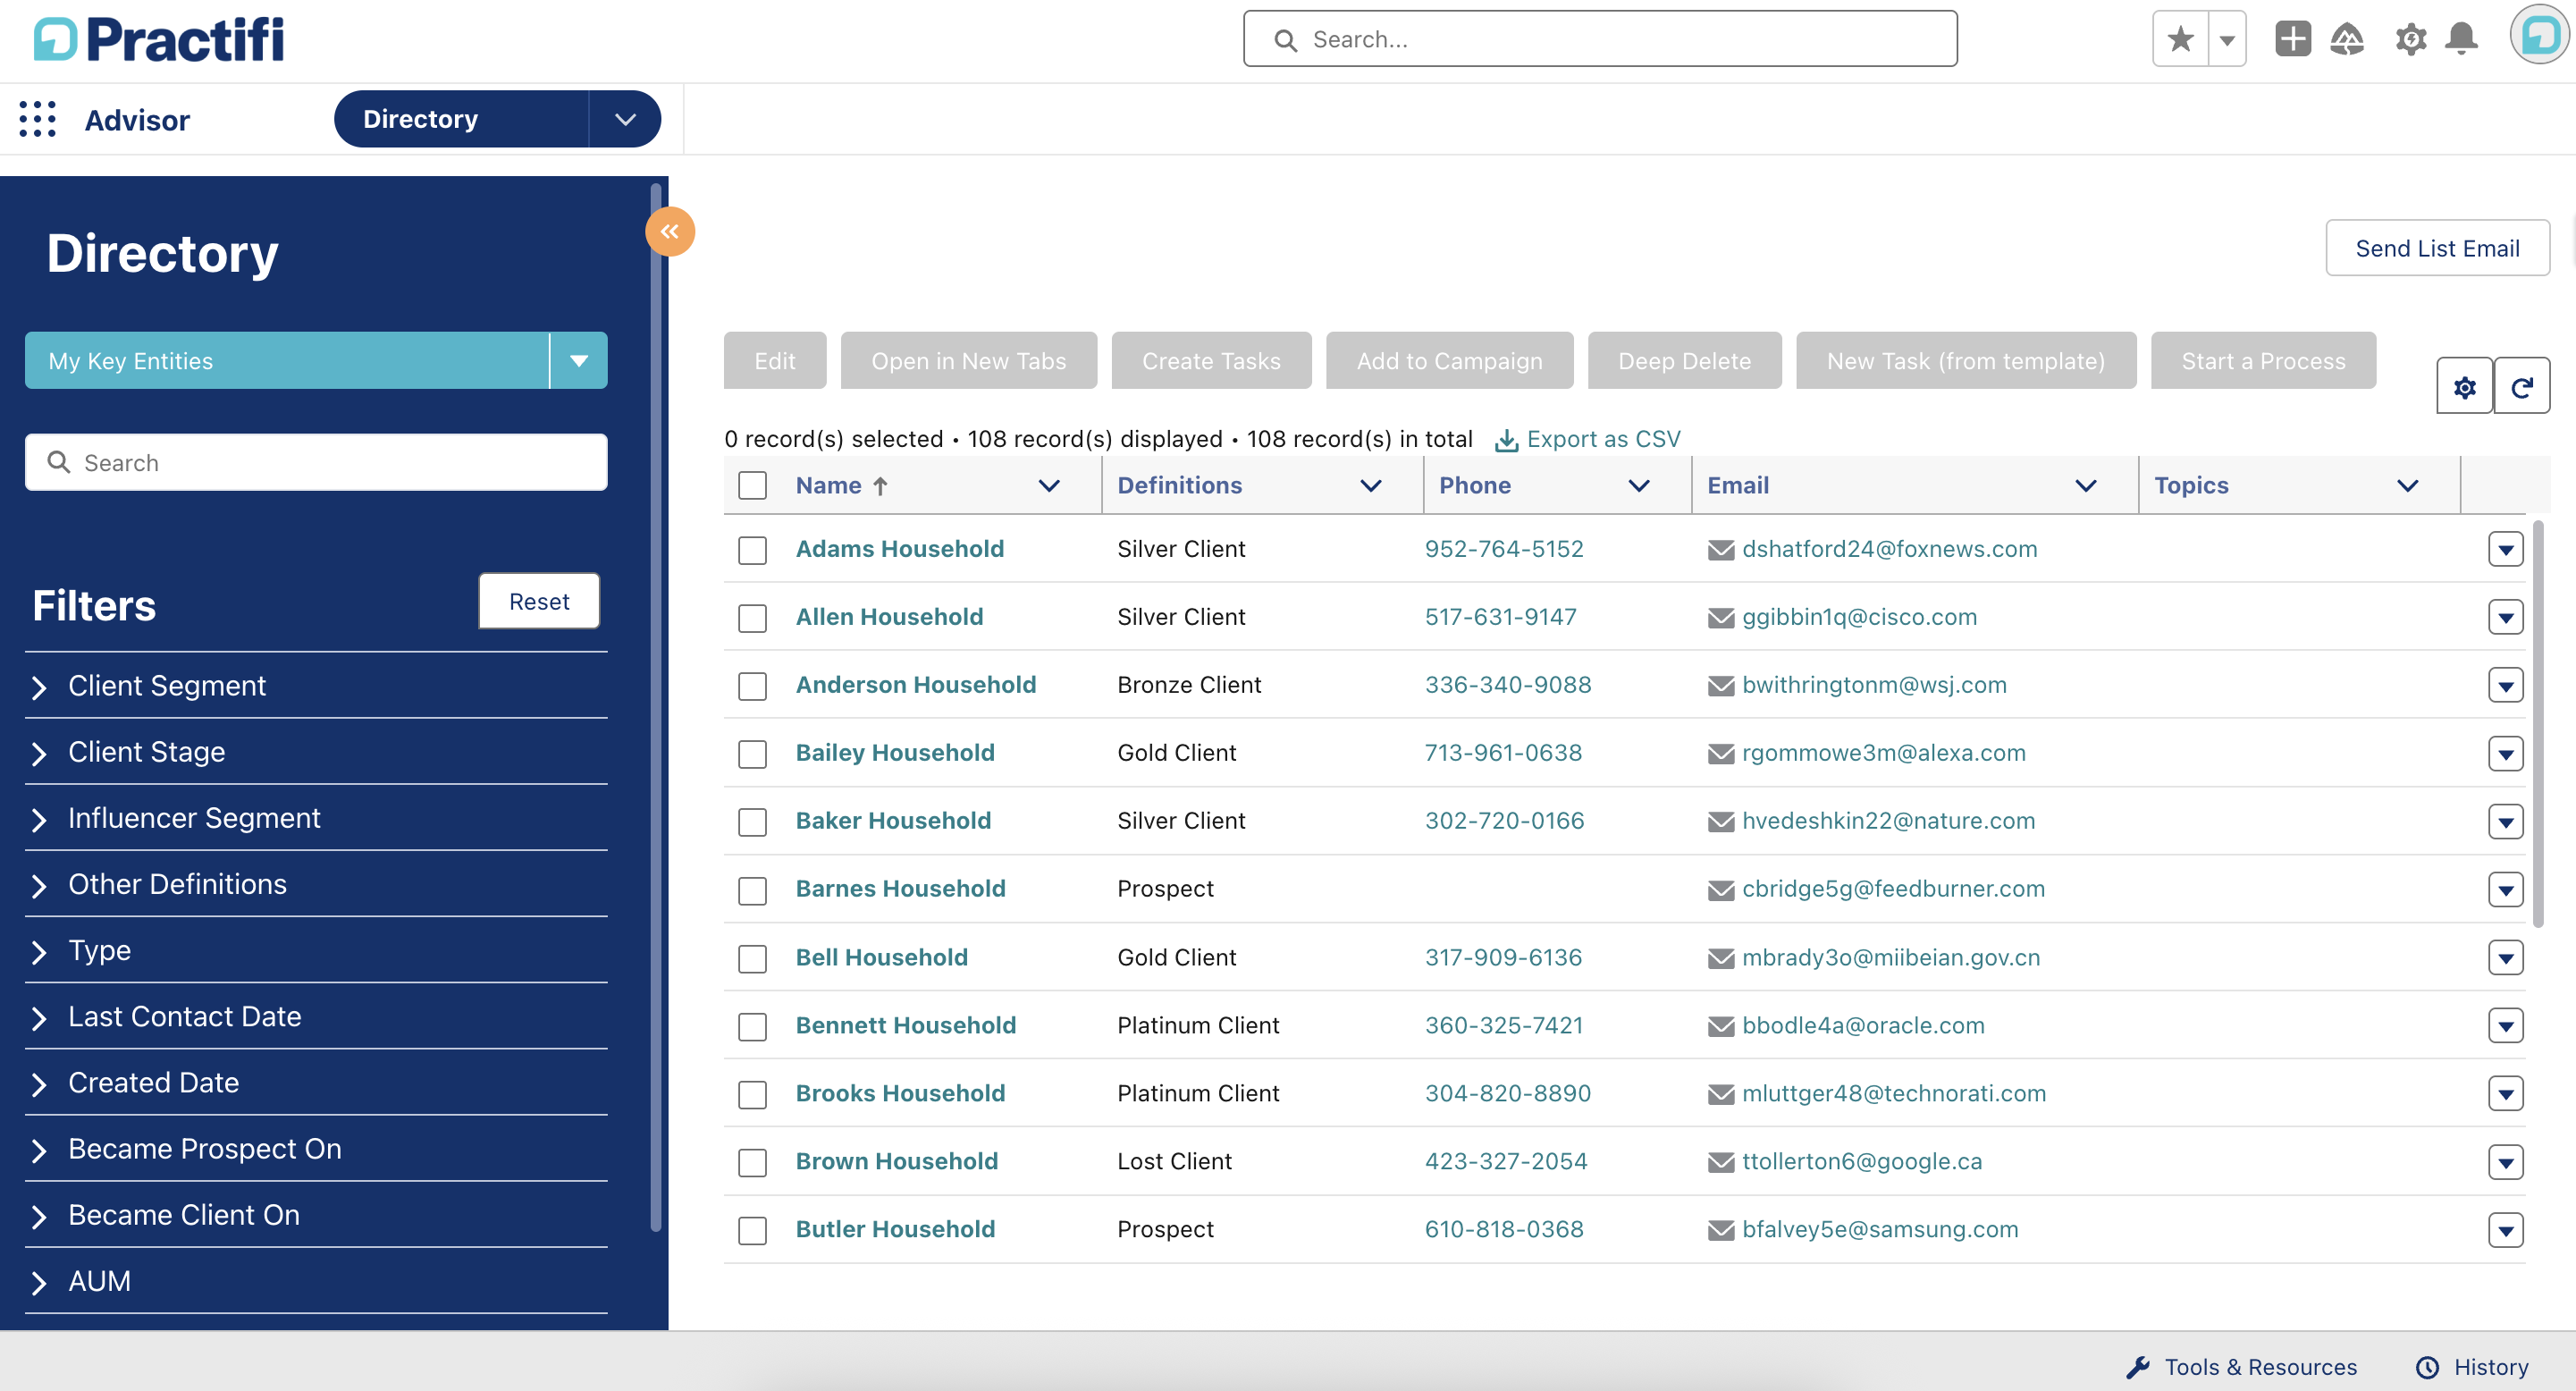
Task: Click the Create Tasks button
Action: pos(1211,361)
